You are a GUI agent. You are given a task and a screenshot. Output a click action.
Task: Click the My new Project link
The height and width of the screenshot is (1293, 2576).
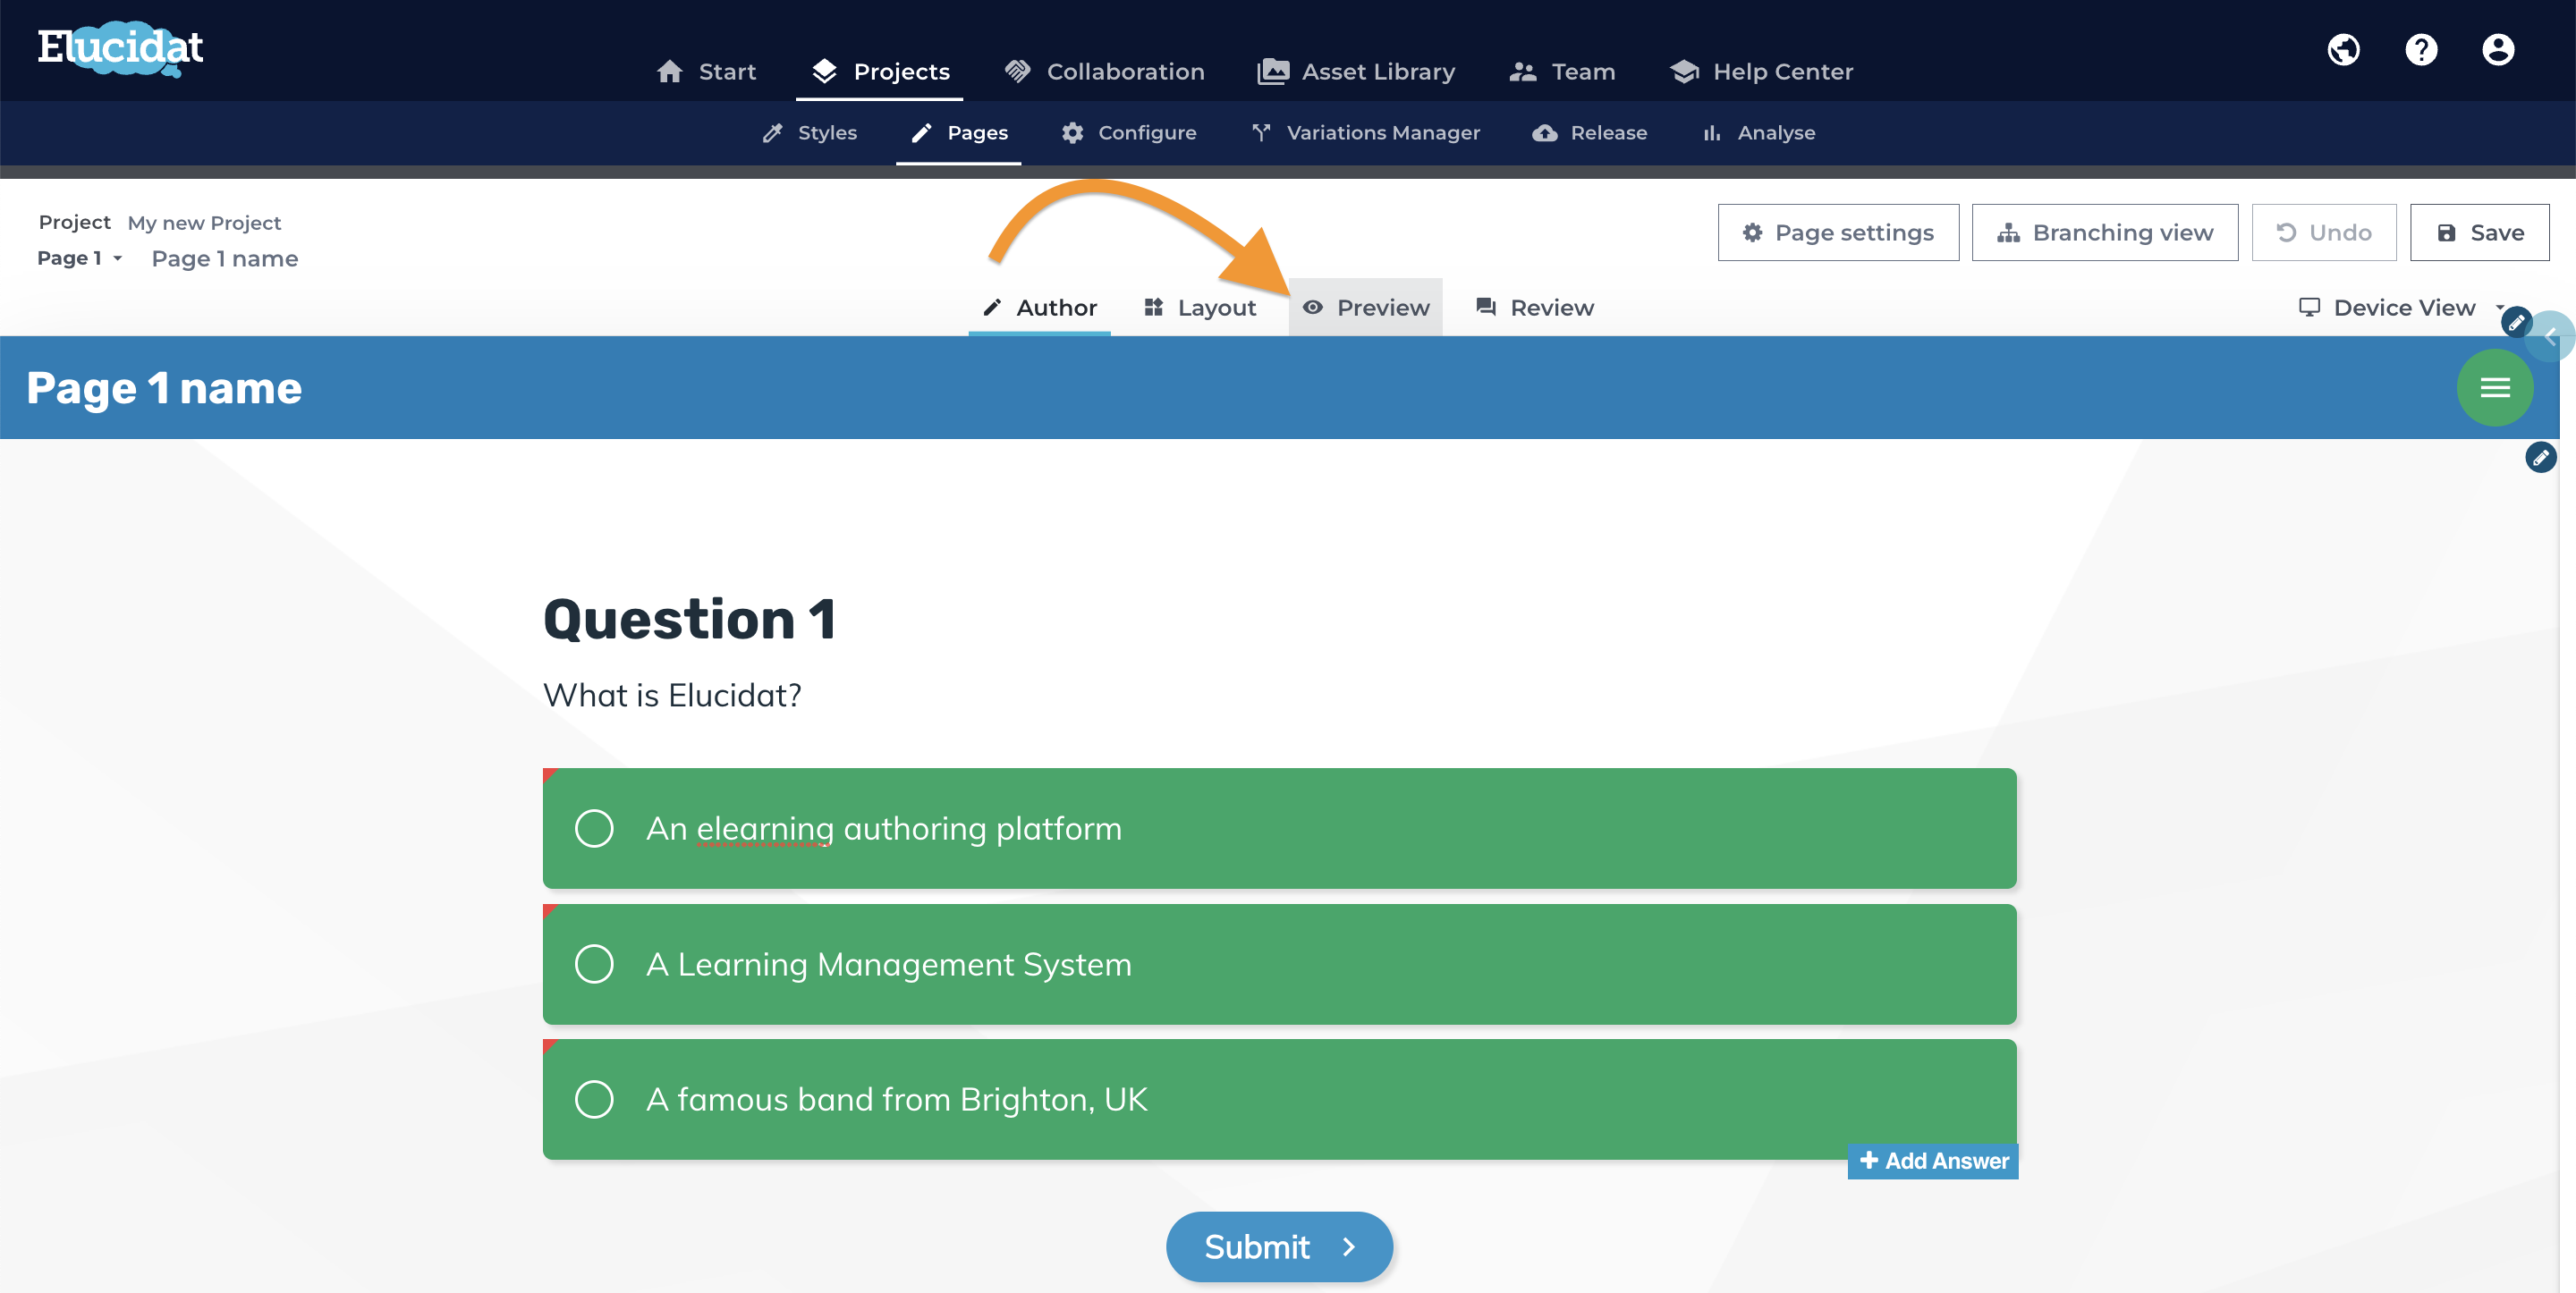204,223
